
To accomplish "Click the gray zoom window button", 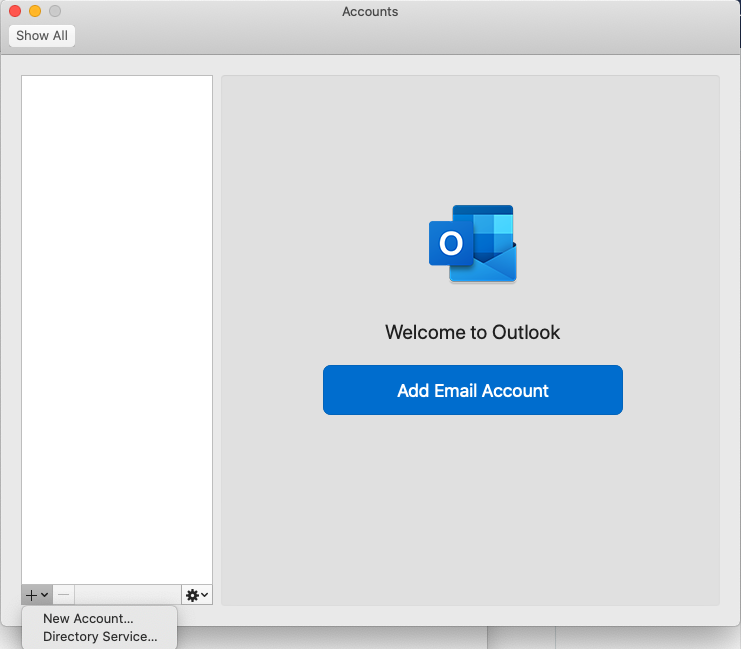I will 55,11.
